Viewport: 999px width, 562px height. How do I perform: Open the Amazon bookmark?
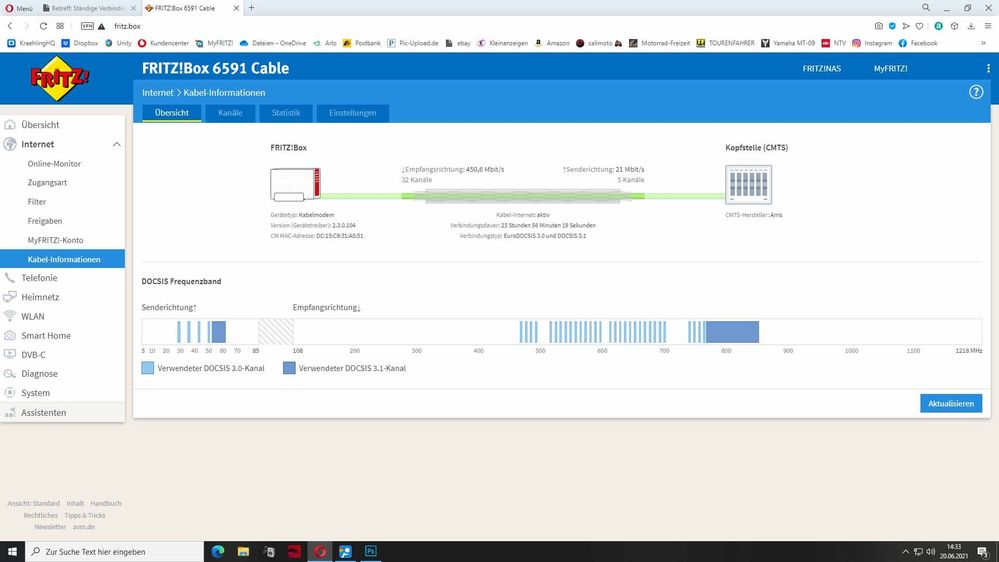click(x=552, y=43)
